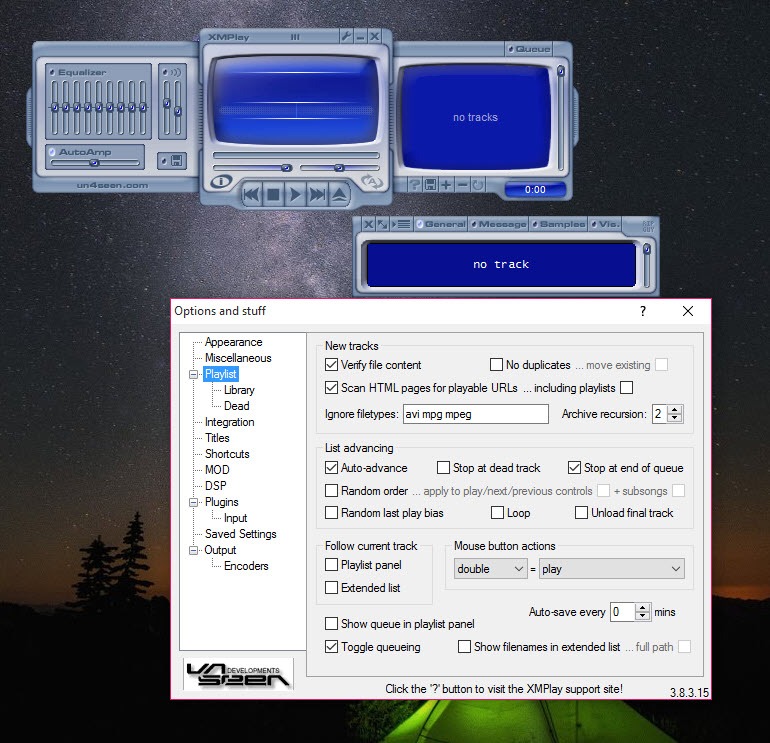The height and width of the screenshot is (743, 770).
Task: Open the mouse action 'play' dropdown
Action: click(x=611, y=569)
